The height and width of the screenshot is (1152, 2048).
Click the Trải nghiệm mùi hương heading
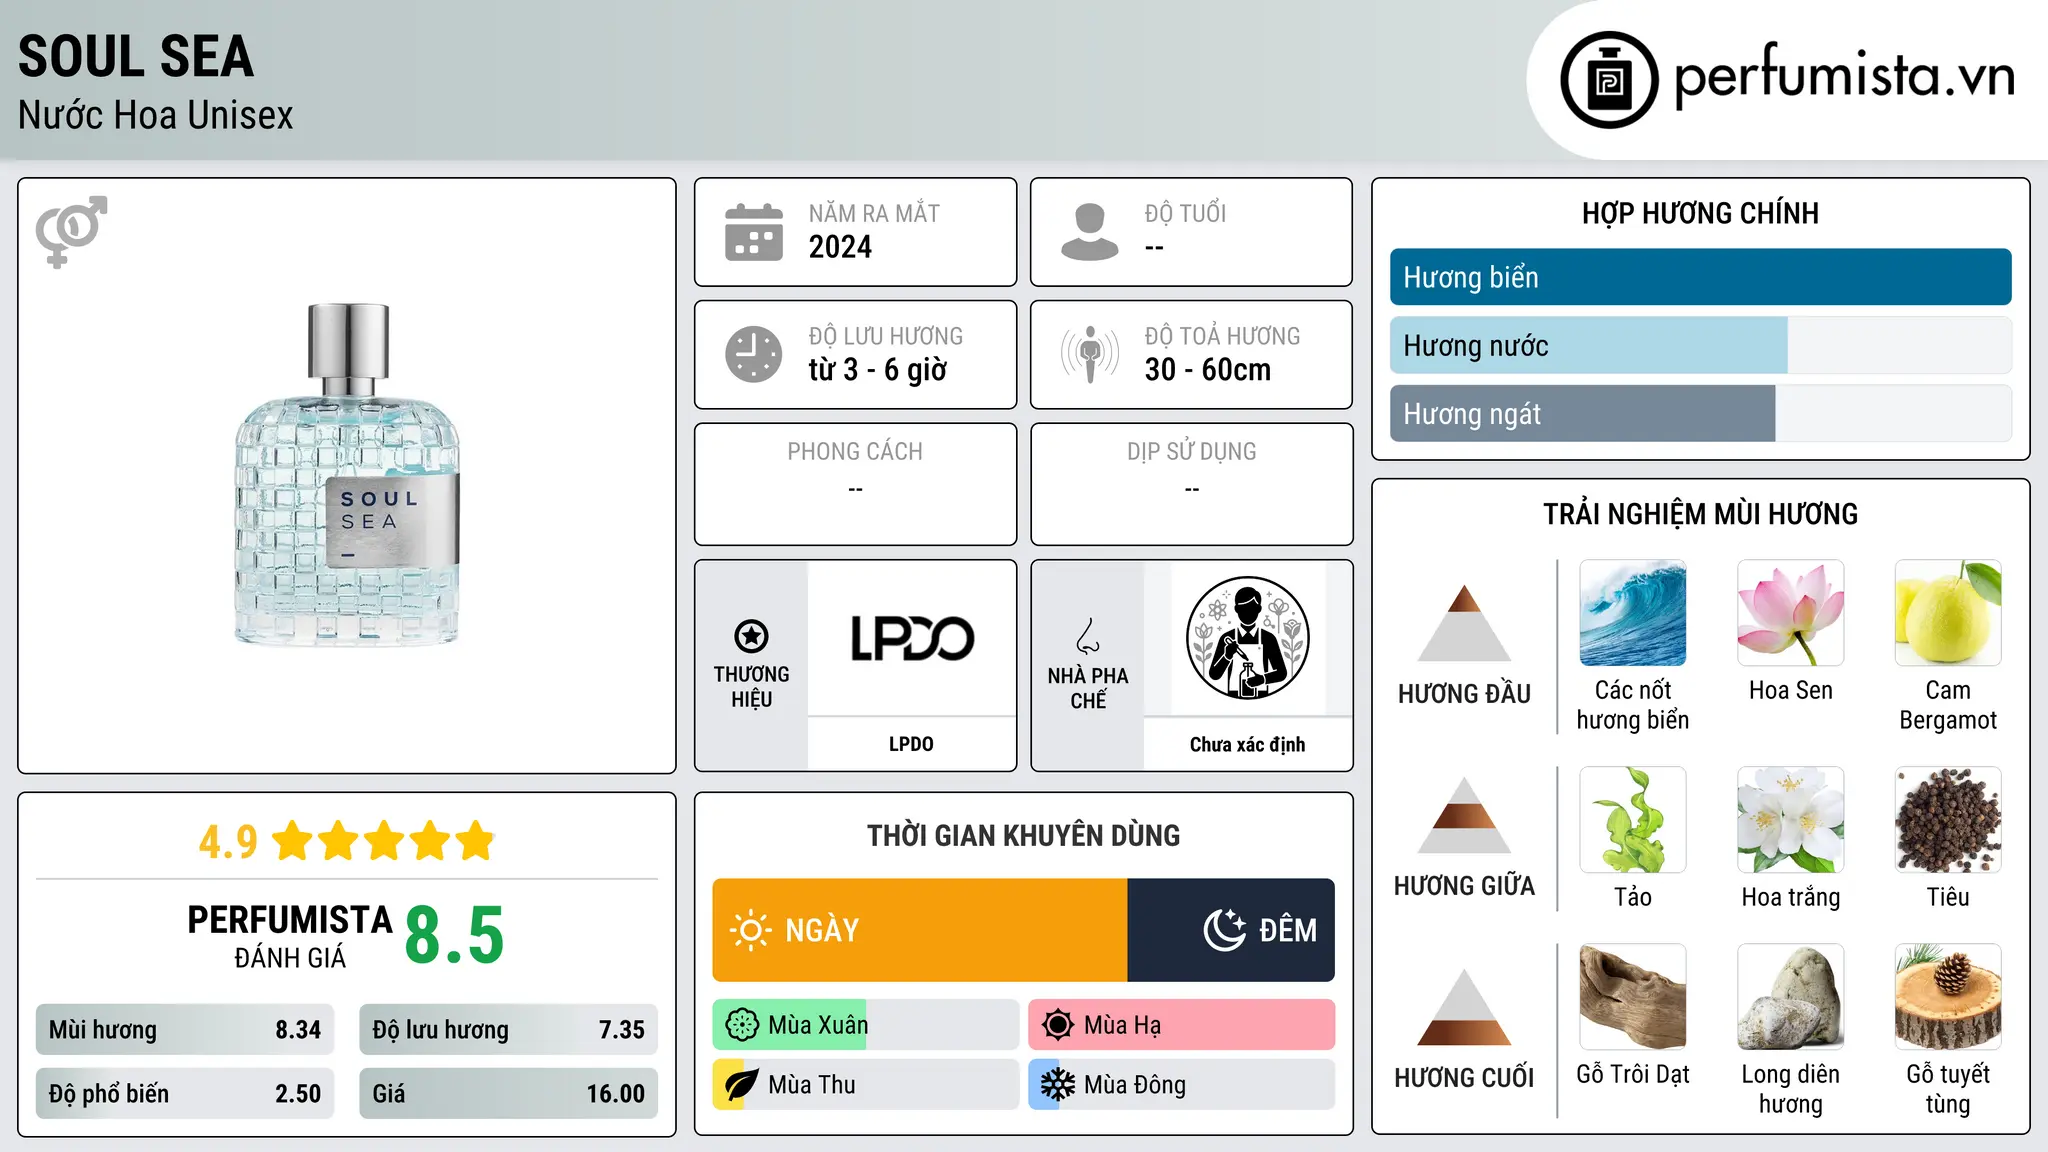point(1700,514)
